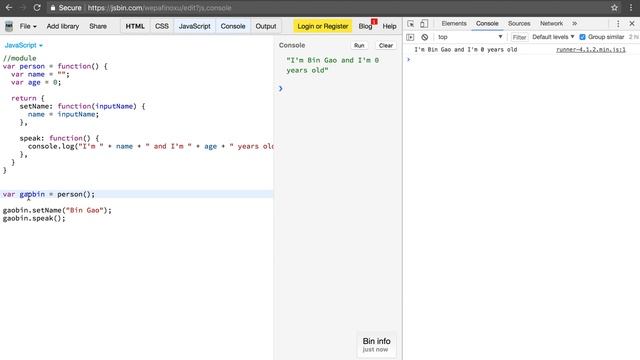Open File dropdown menu

pos(28,26)
